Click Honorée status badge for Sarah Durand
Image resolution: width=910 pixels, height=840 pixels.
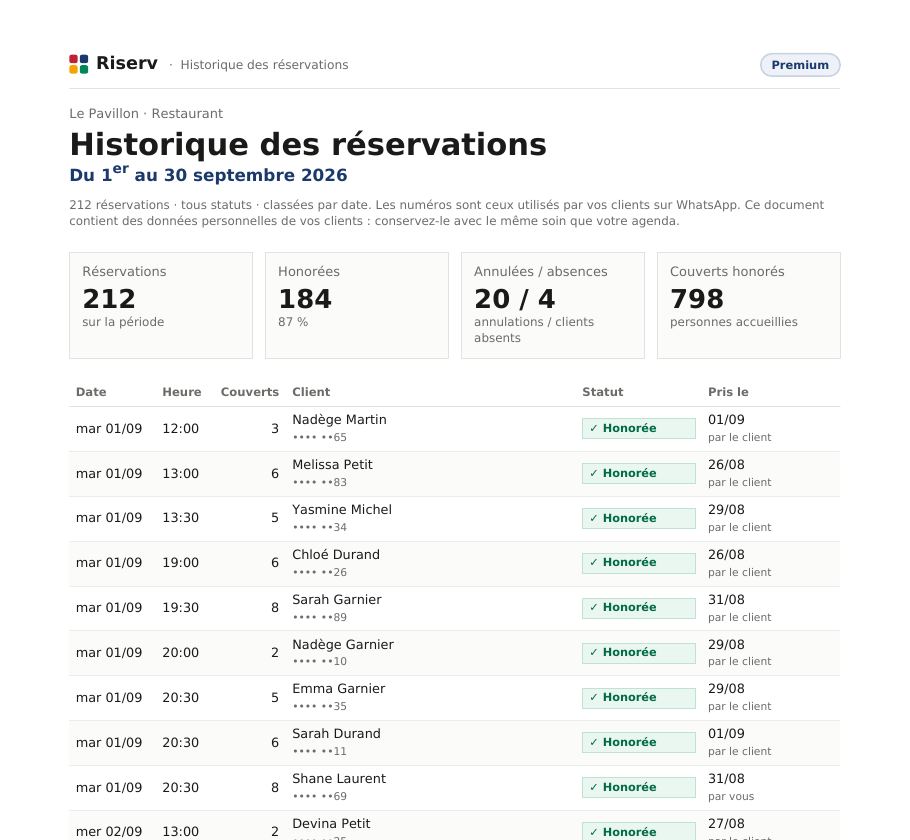pyautogui.click(x=638, y=742)
